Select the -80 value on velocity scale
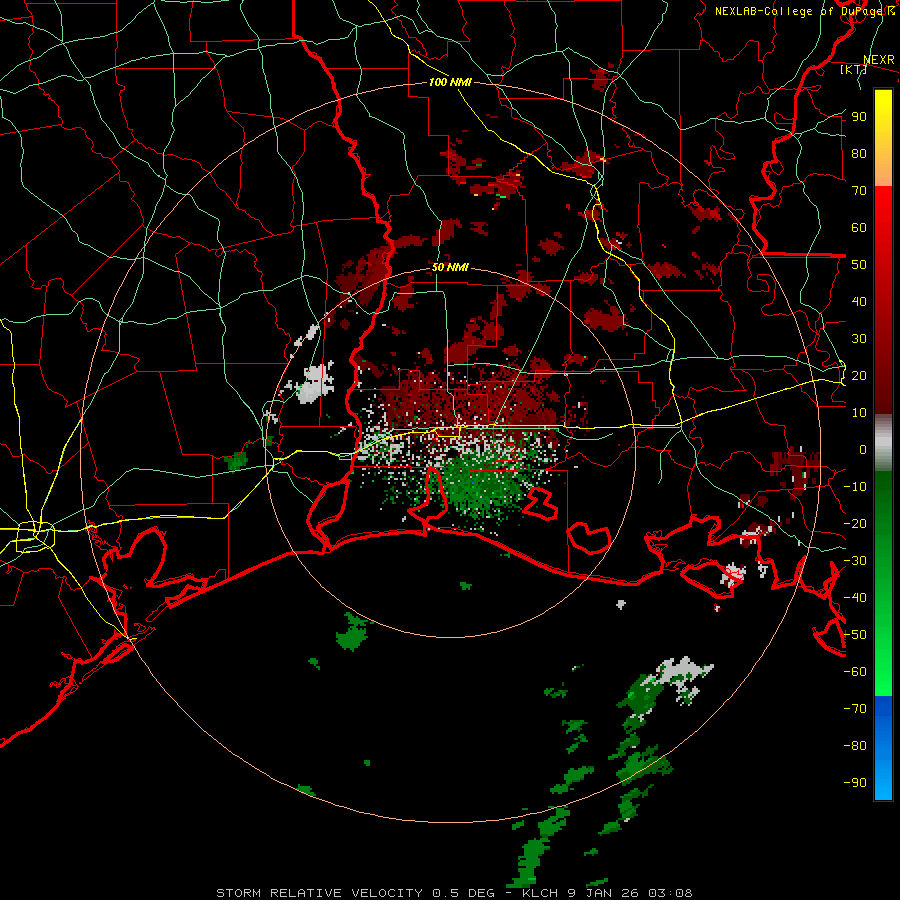 pos(855,746)
